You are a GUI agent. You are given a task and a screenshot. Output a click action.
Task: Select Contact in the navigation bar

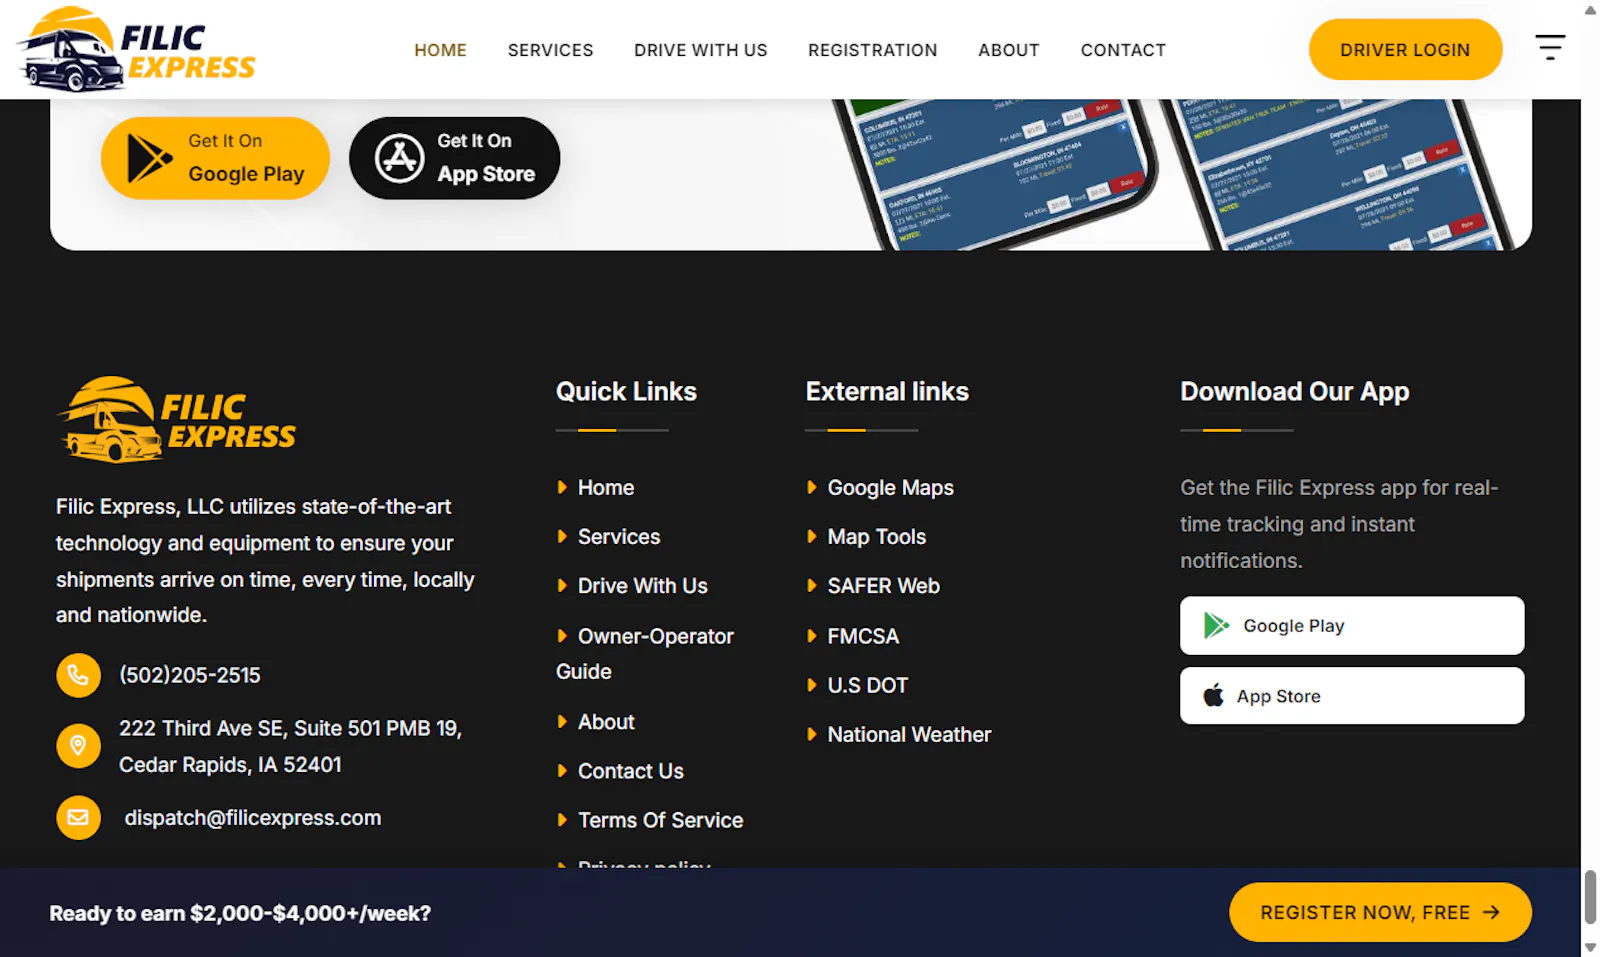1123,50
